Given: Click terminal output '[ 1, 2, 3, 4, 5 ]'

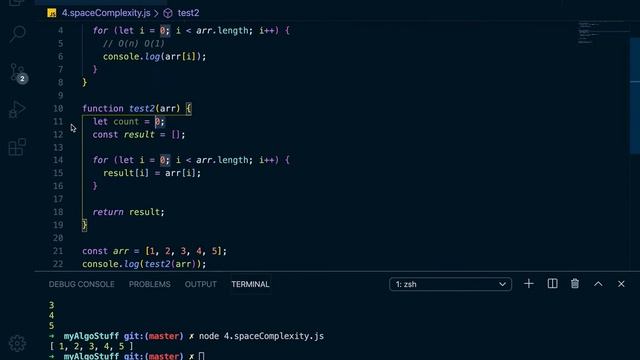Looking at the screenshot, I should coord(91,346).
